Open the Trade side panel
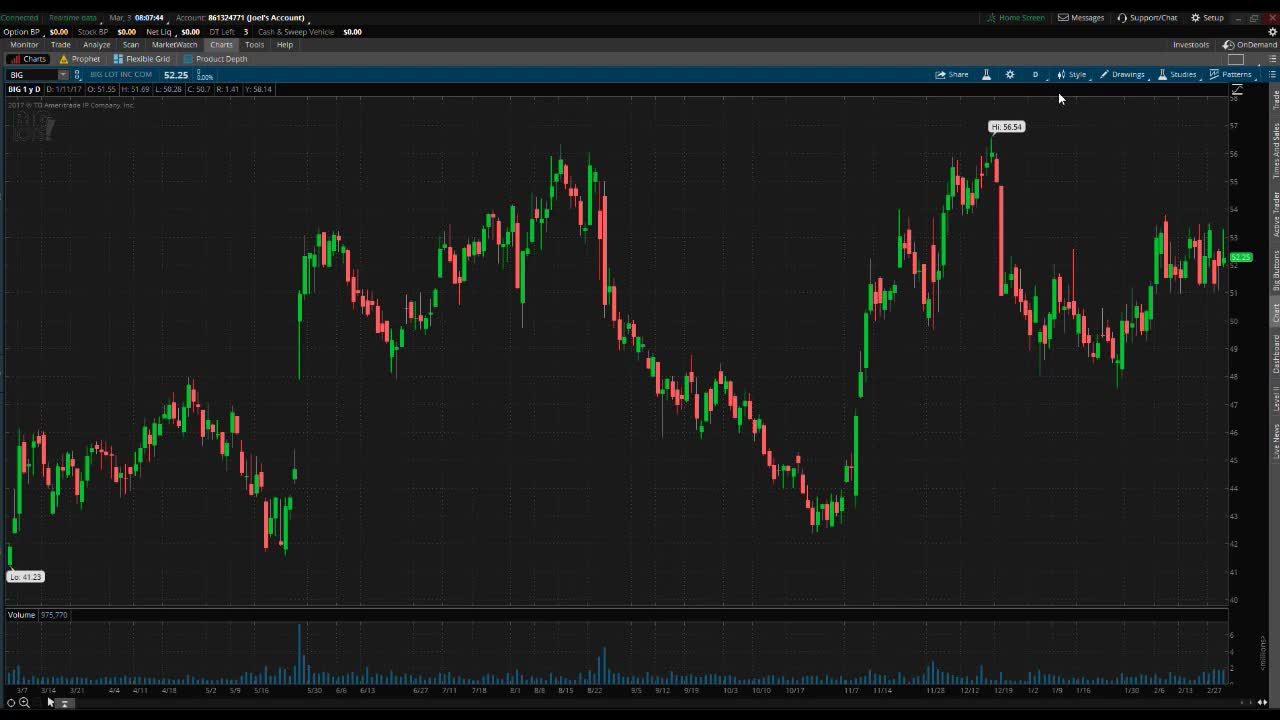Screen dimensions: 1280x720 [x=1275, y=100]
